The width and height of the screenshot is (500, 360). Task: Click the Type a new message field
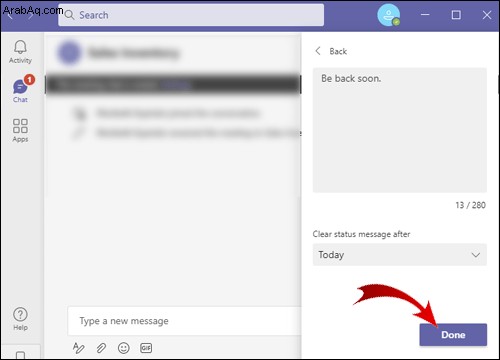click(185, 321)
